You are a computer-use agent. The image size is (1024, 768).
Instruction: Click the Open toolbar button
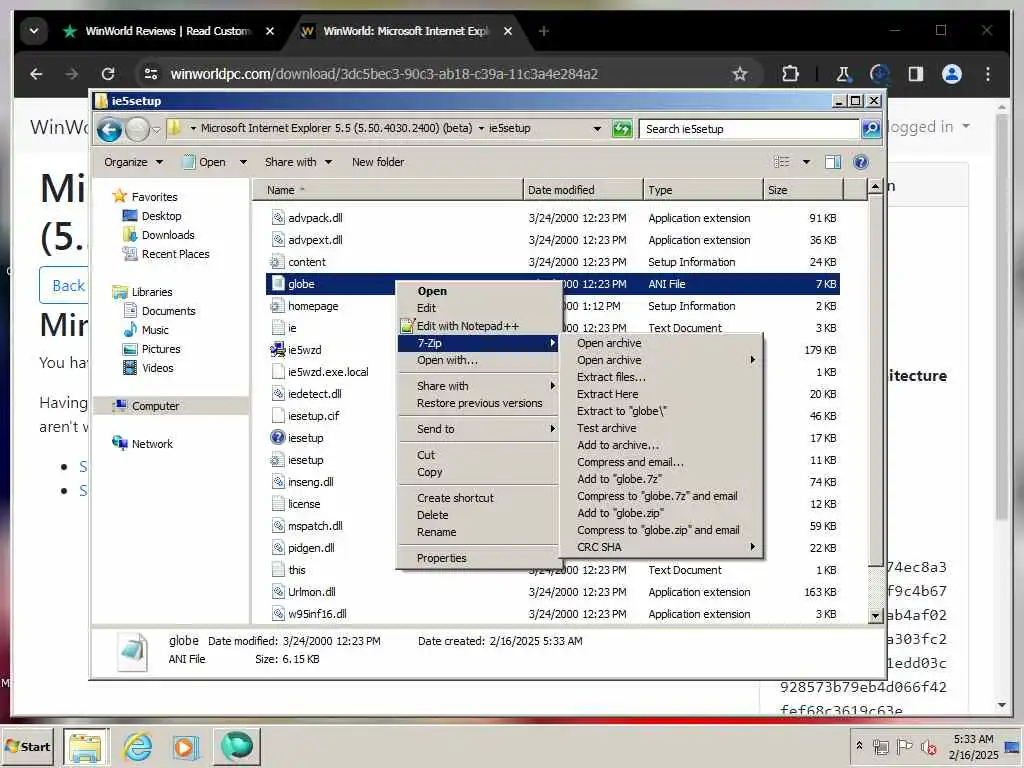[205, 162]
